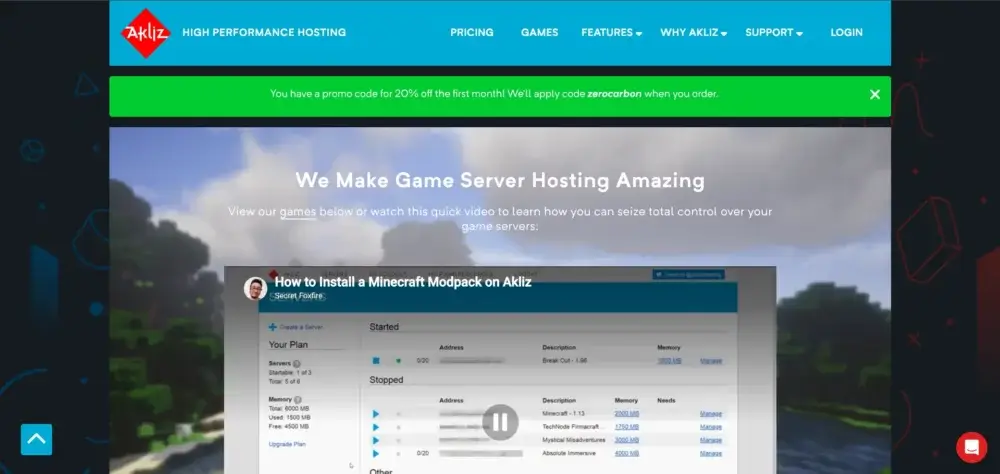Viewport: 1000px width, 474px height.
Task: Click the 'Secret Foxfire' channel name
Action: point(298,296)
